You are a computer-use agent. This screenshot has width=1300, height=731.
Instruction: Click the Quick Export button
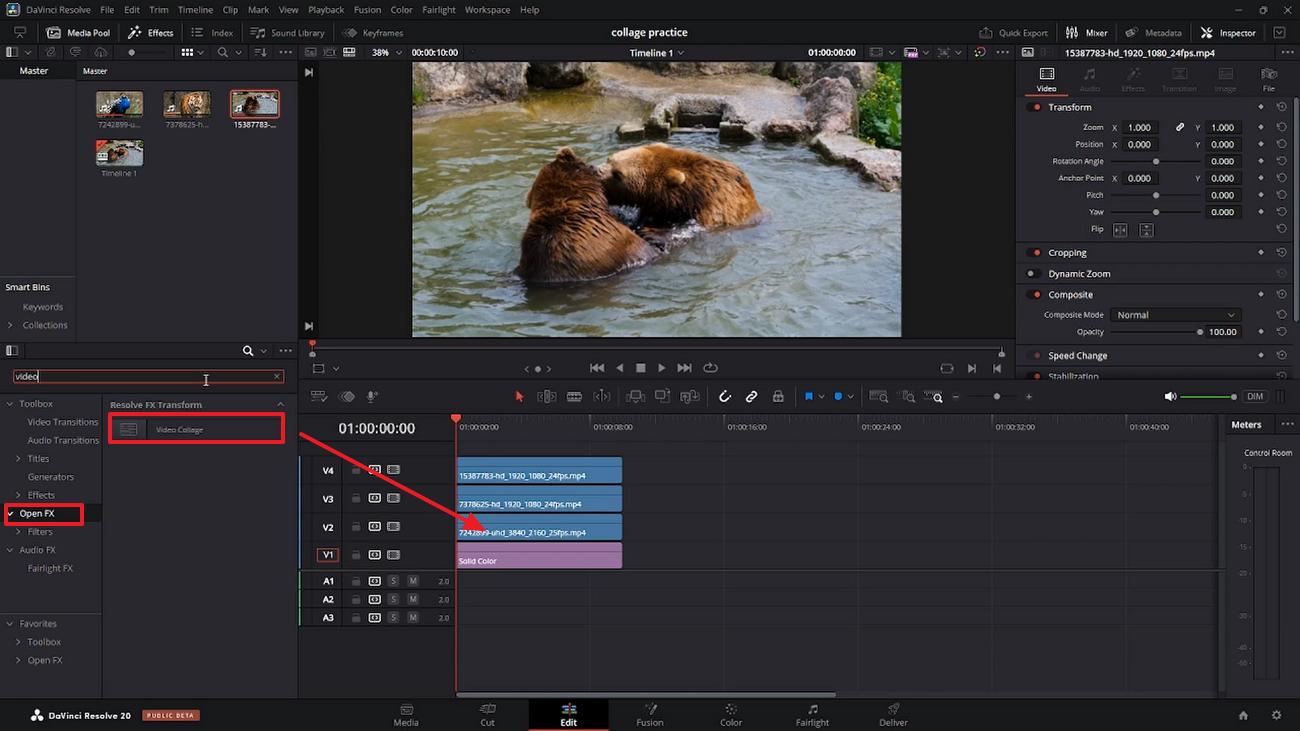(x=1013, y=33)
